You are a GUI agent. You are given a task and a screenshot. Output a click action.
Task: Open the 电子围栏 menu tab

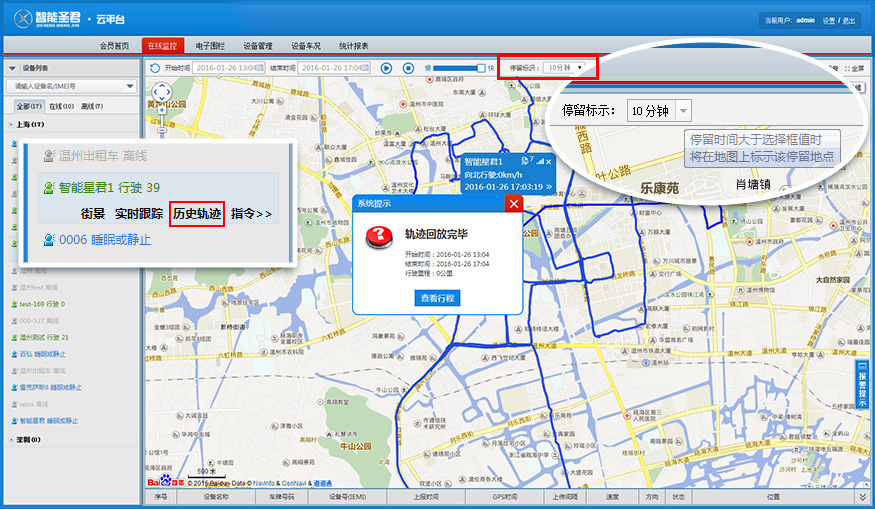(210, 46)
